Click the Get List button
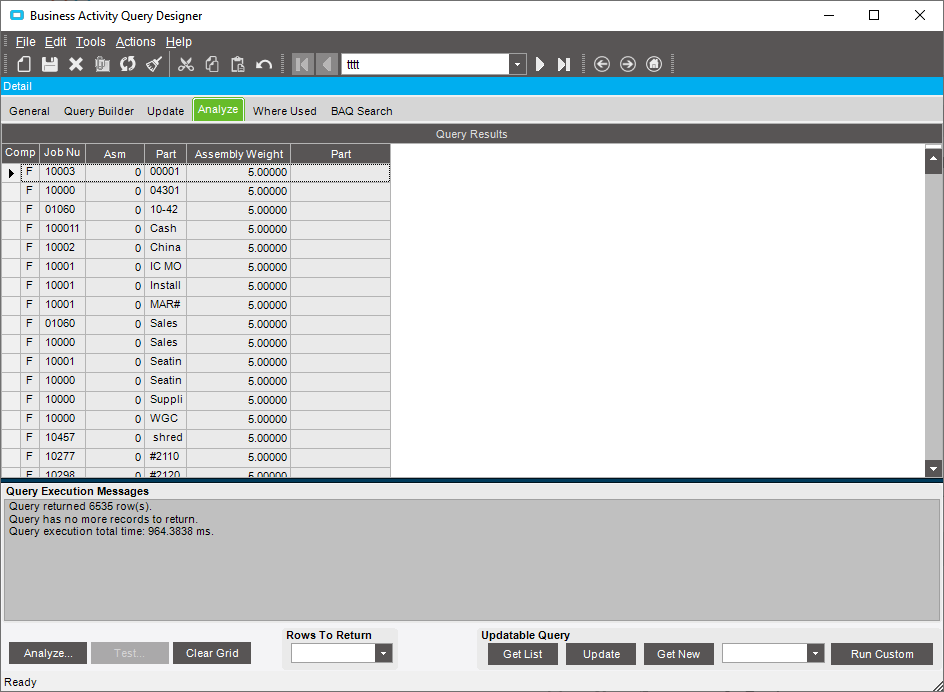944x692 pixels. [523, 654]
